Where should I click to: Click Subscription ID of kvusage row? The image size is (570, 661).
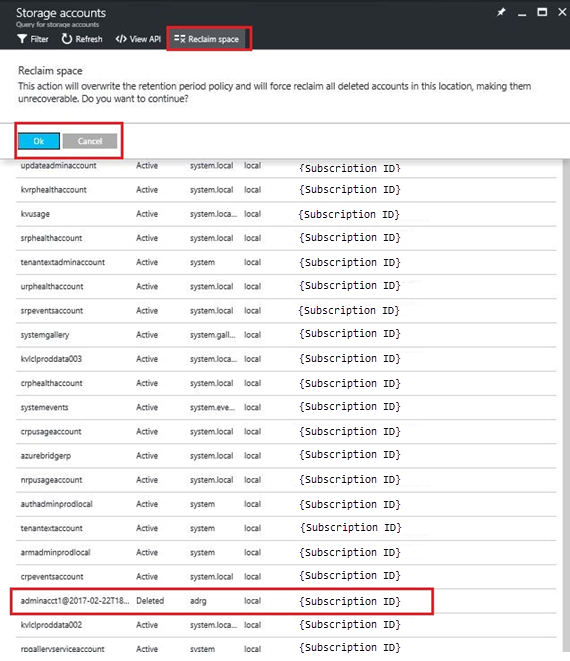(x=349, y=215)
